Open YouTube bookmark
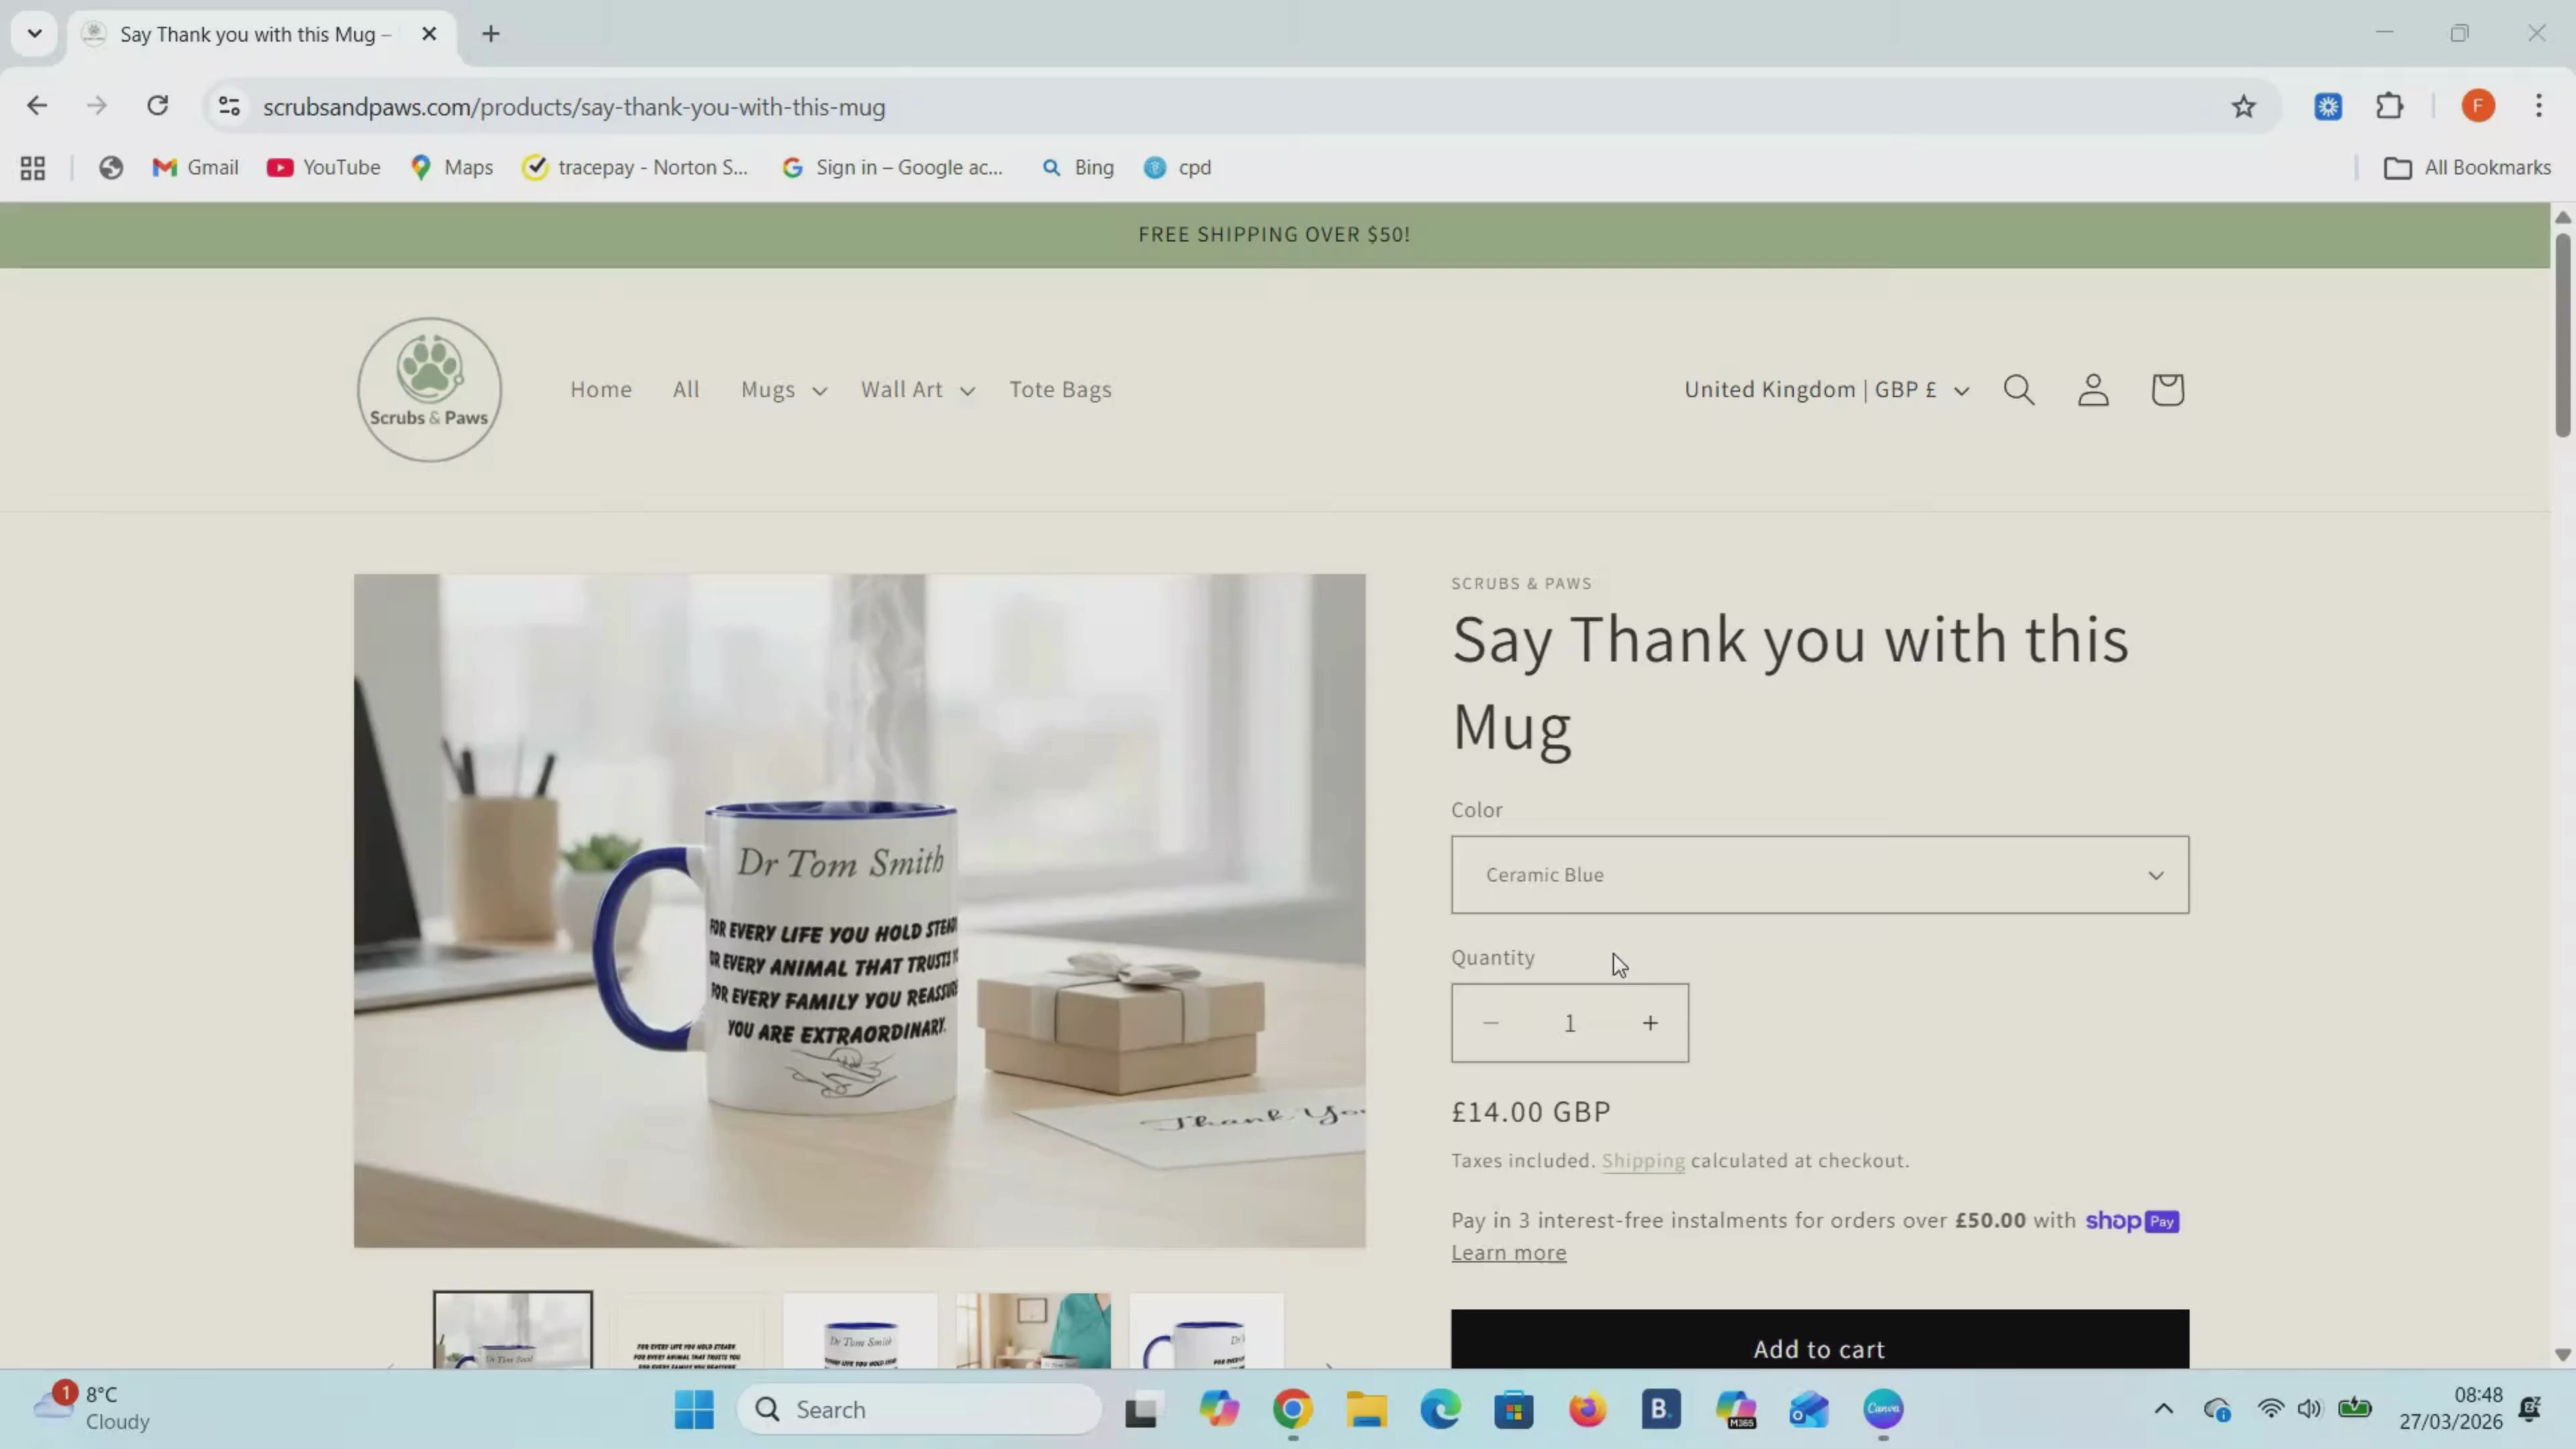Screen dimensions: 2576x1449 tap(324, 168)
